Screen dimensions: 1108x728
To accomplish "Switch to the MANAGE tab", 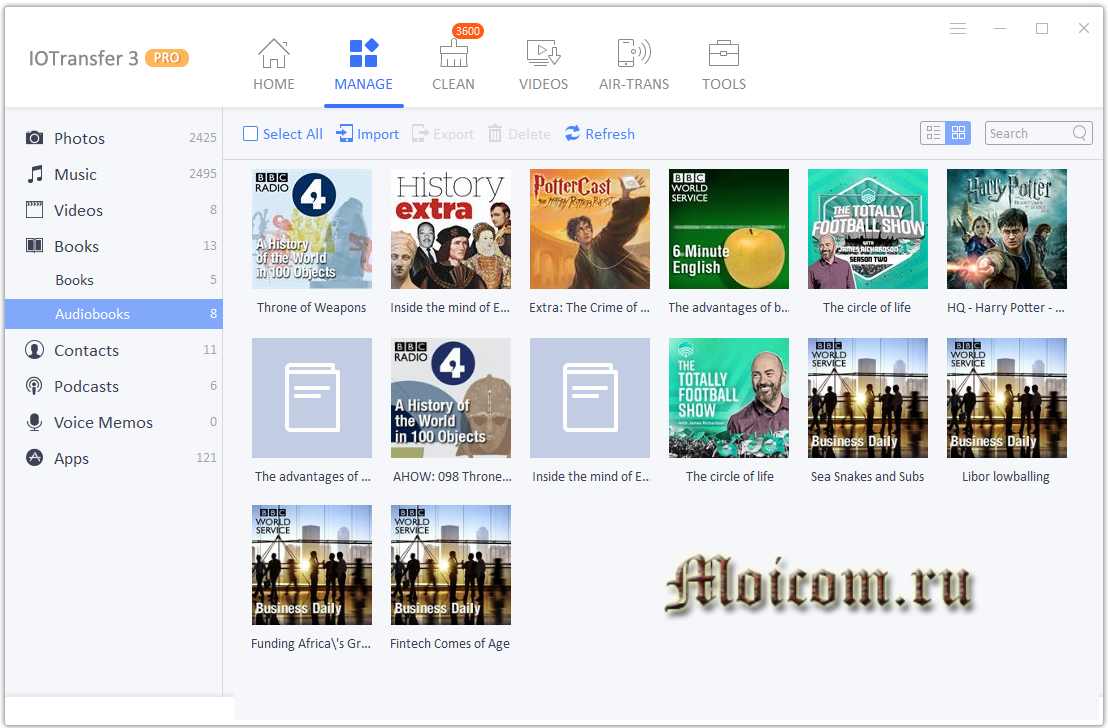I will 363,63.
